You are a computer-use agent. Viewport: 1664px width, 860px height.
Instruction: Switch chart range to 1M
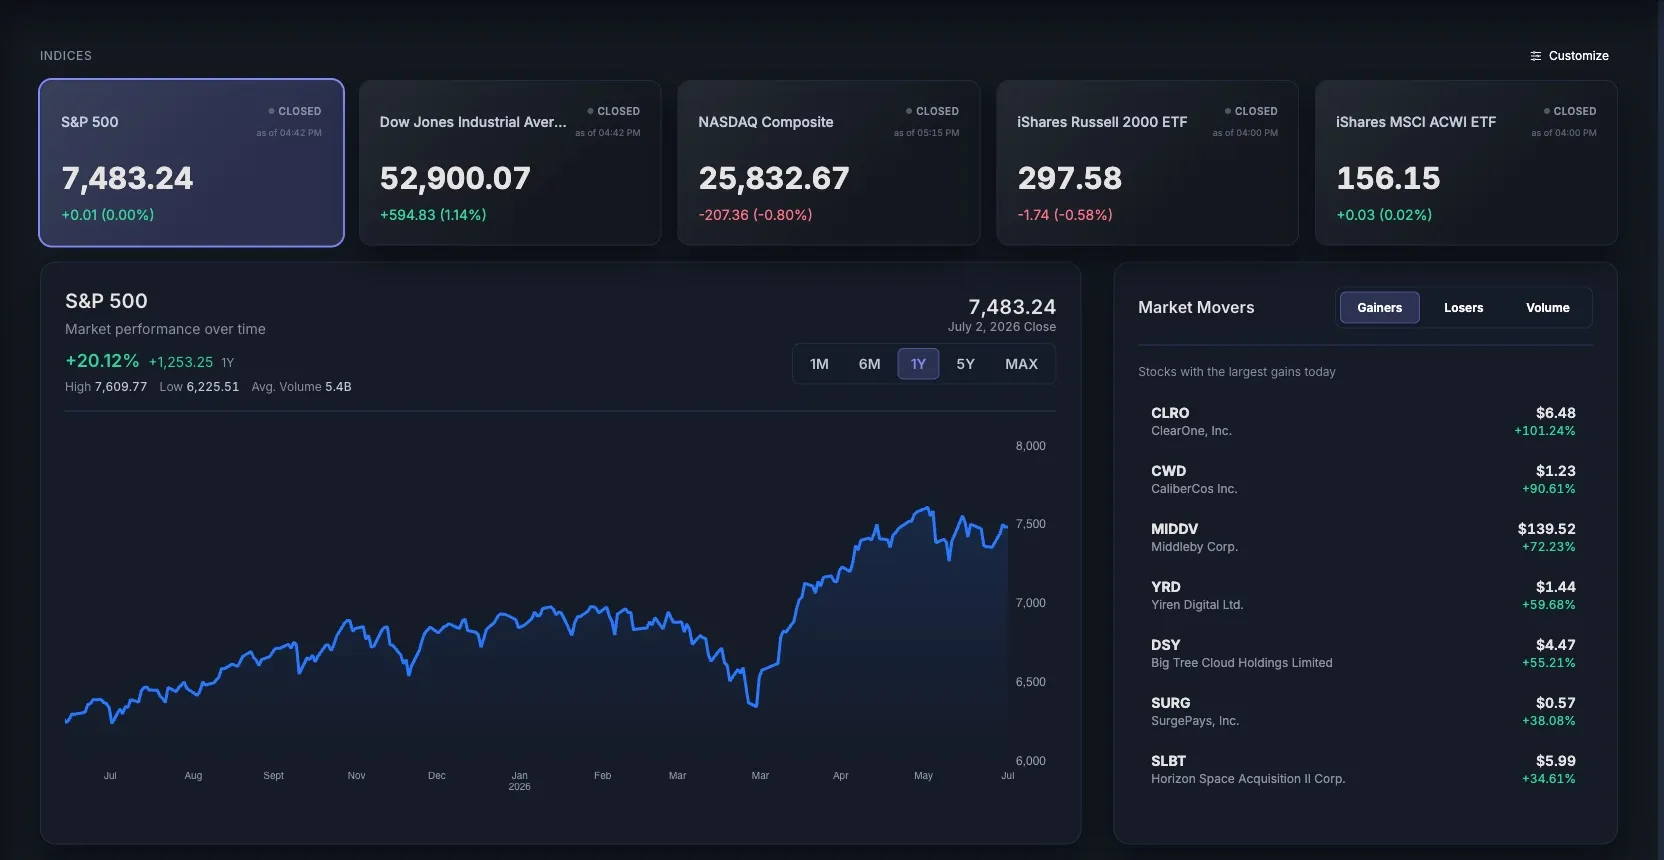pos(819,364)
